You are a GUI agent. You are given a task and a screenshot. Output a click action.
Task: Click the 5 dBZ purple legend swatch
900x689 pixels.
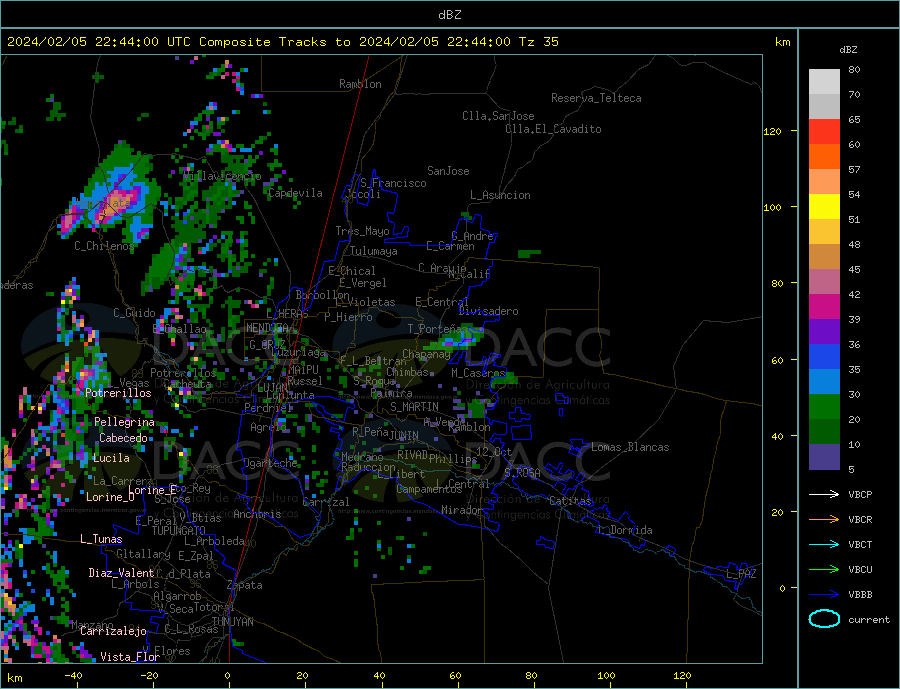pyautogui.click(x=824, y=456)
